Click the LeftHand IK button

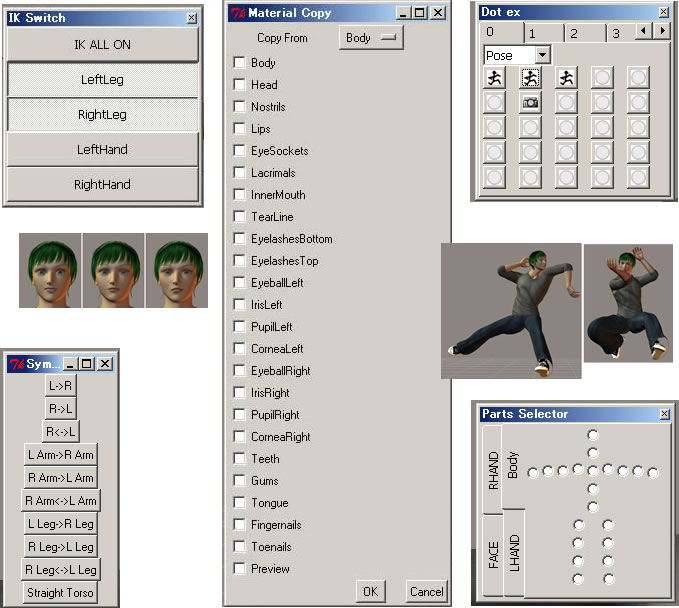point(103,149)
